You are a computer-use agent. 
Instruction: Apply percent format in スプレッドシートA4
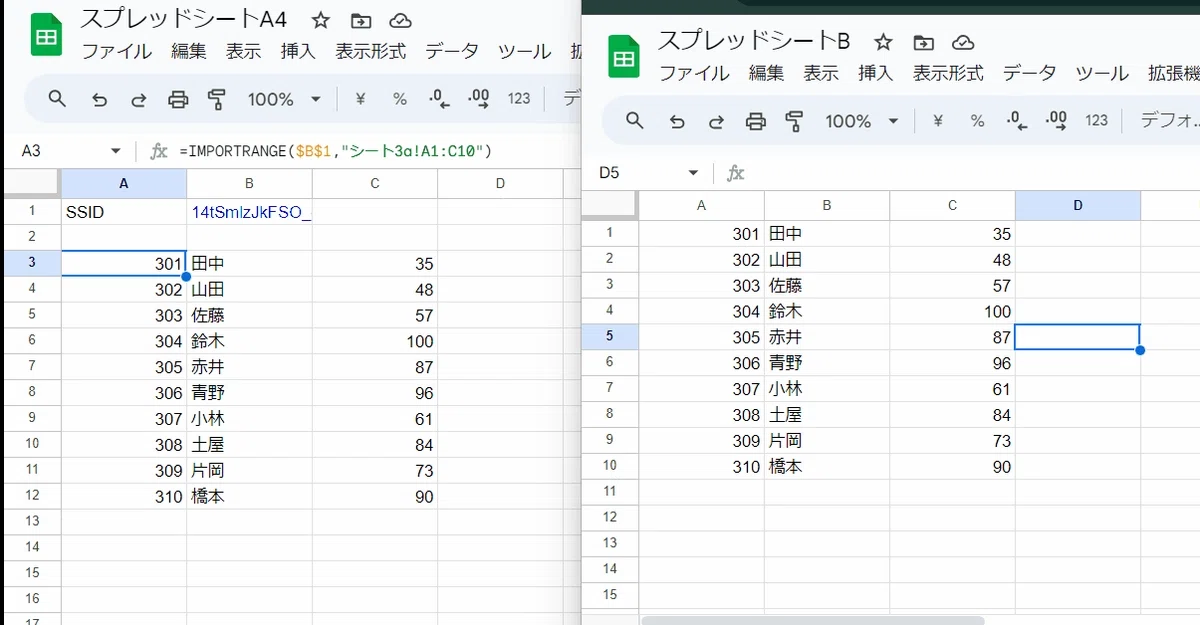click(400, 99)
